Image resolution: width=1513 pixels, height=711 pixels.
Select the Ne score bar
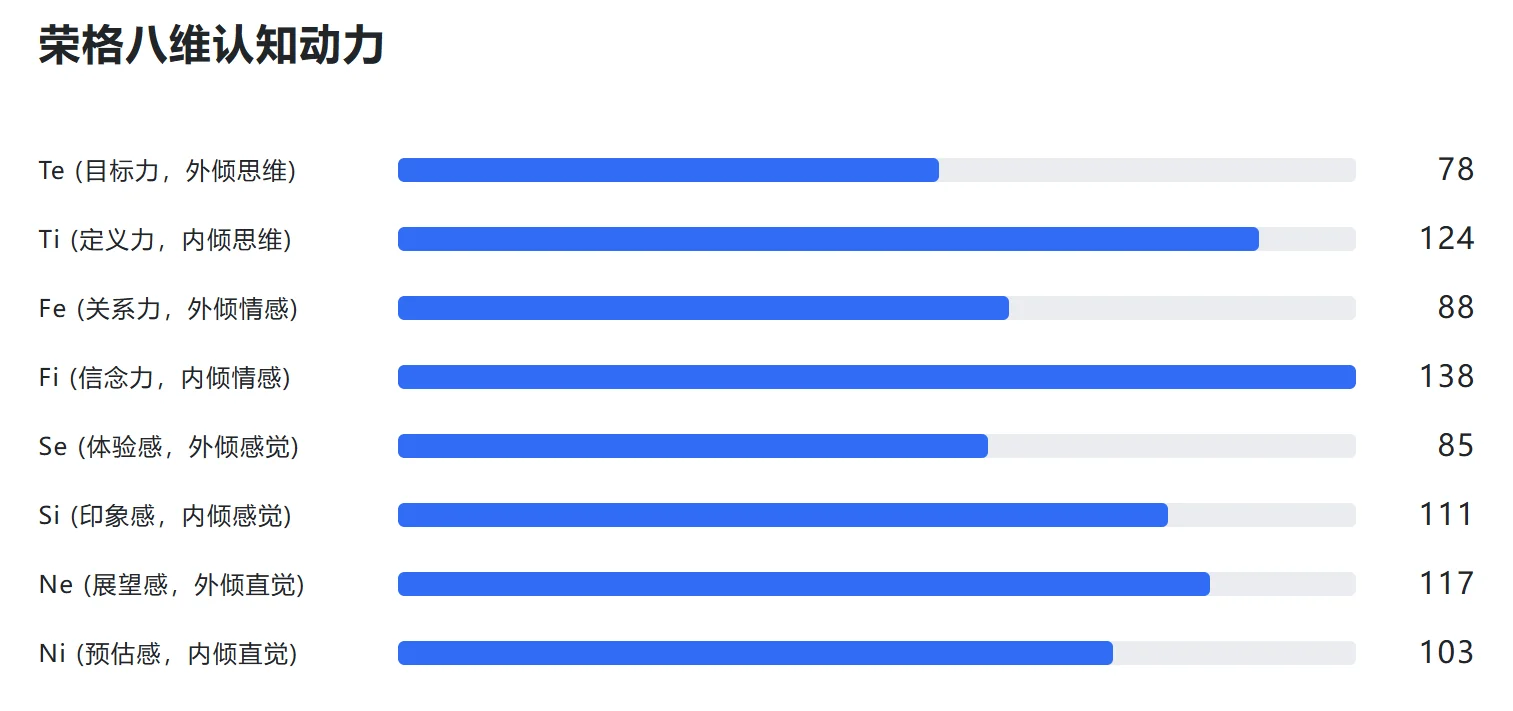point(876,584)
